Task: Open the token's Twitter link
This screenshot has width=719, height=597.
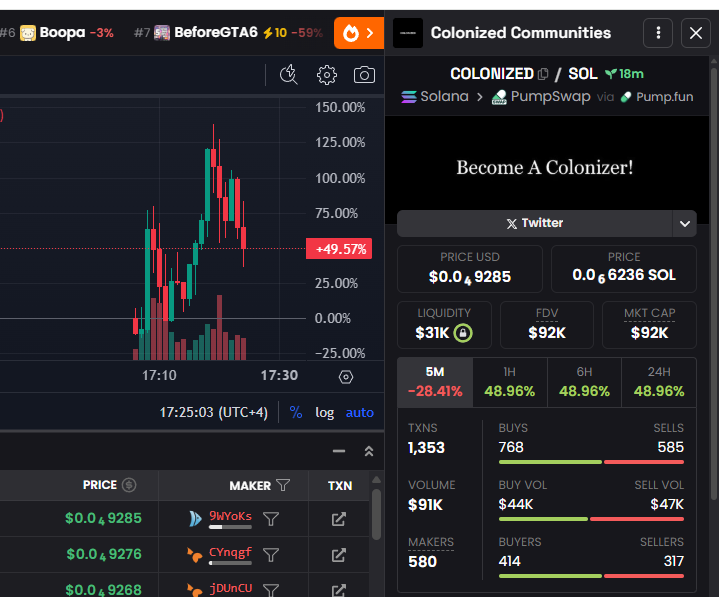Action: pos(535,223)
